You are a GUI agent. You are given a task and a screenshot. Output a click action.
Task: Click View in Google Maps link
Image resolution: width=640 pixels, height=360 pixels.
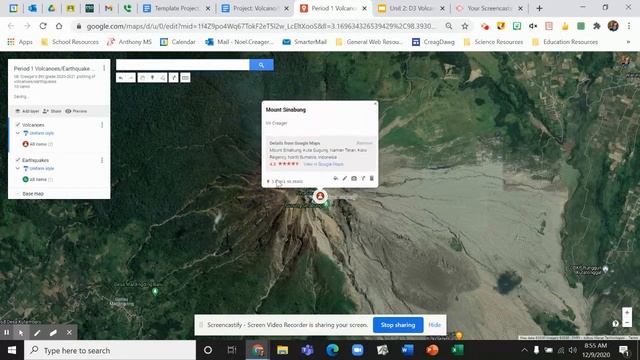click(323, 164)
